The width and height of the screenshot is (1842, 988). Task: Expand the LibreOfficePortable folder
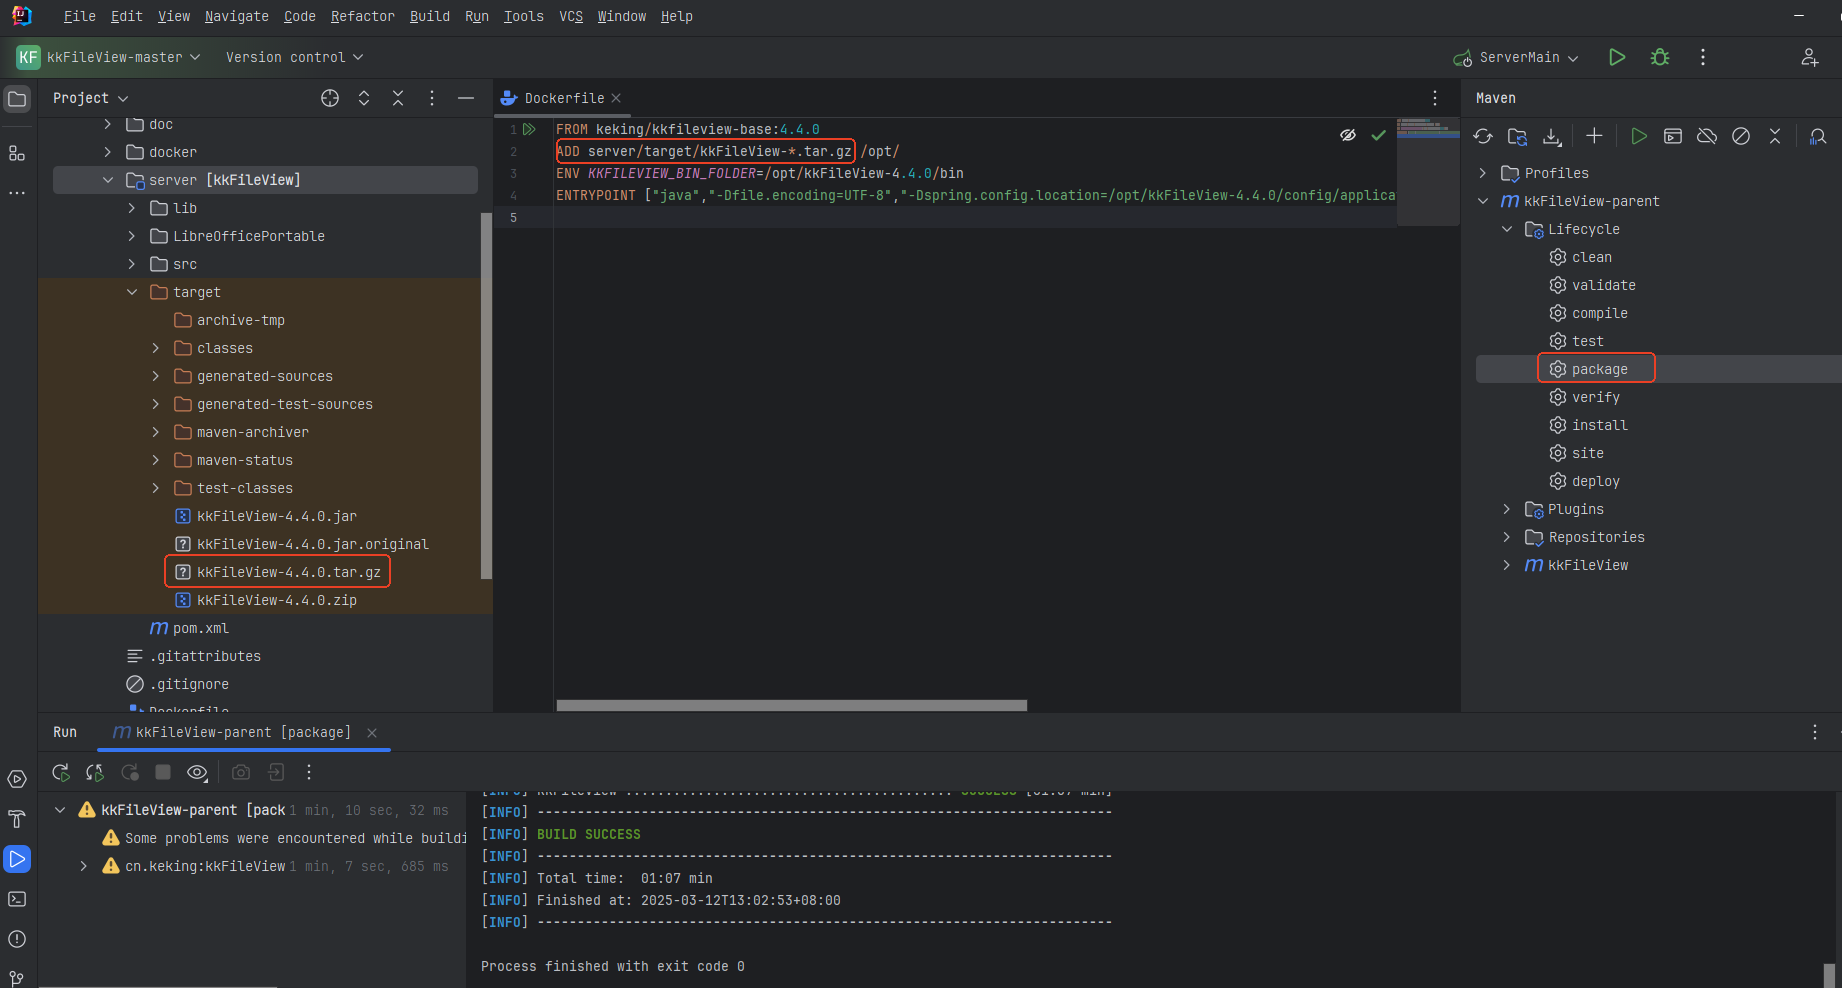tap(132, 236)
